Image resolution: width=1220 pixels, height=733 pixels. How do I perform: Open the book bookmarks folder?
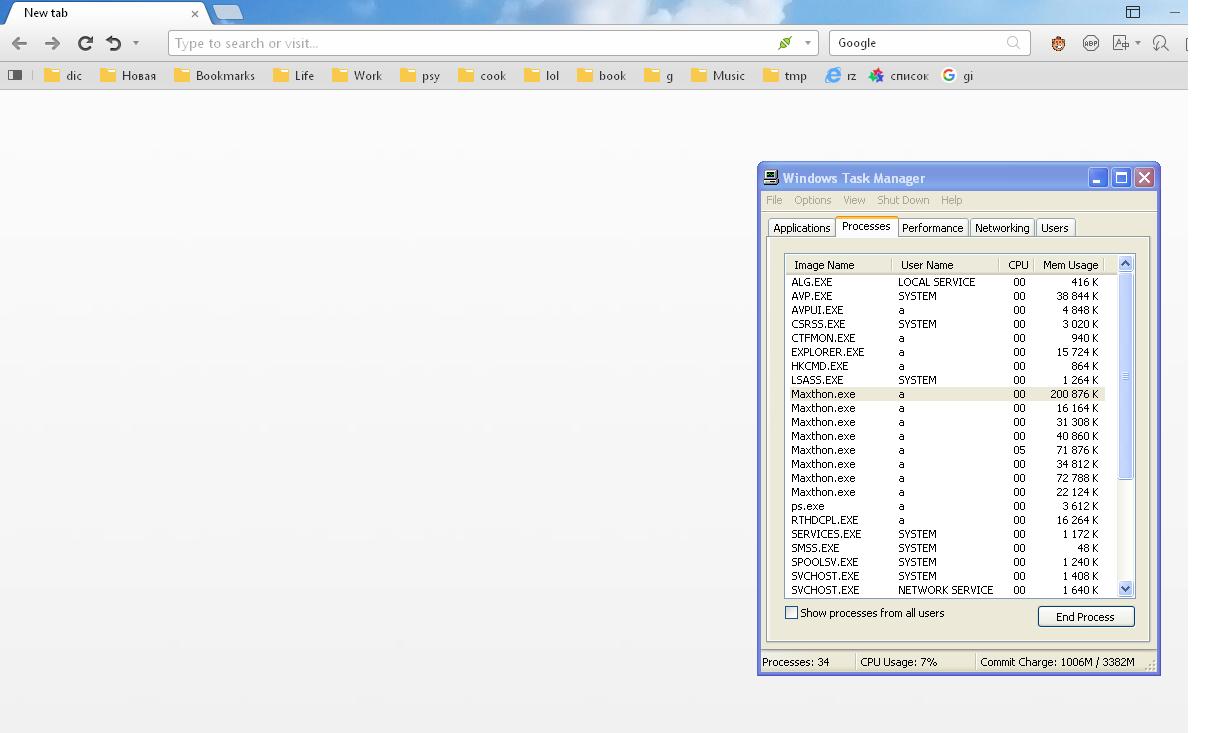tap(602, 75)
